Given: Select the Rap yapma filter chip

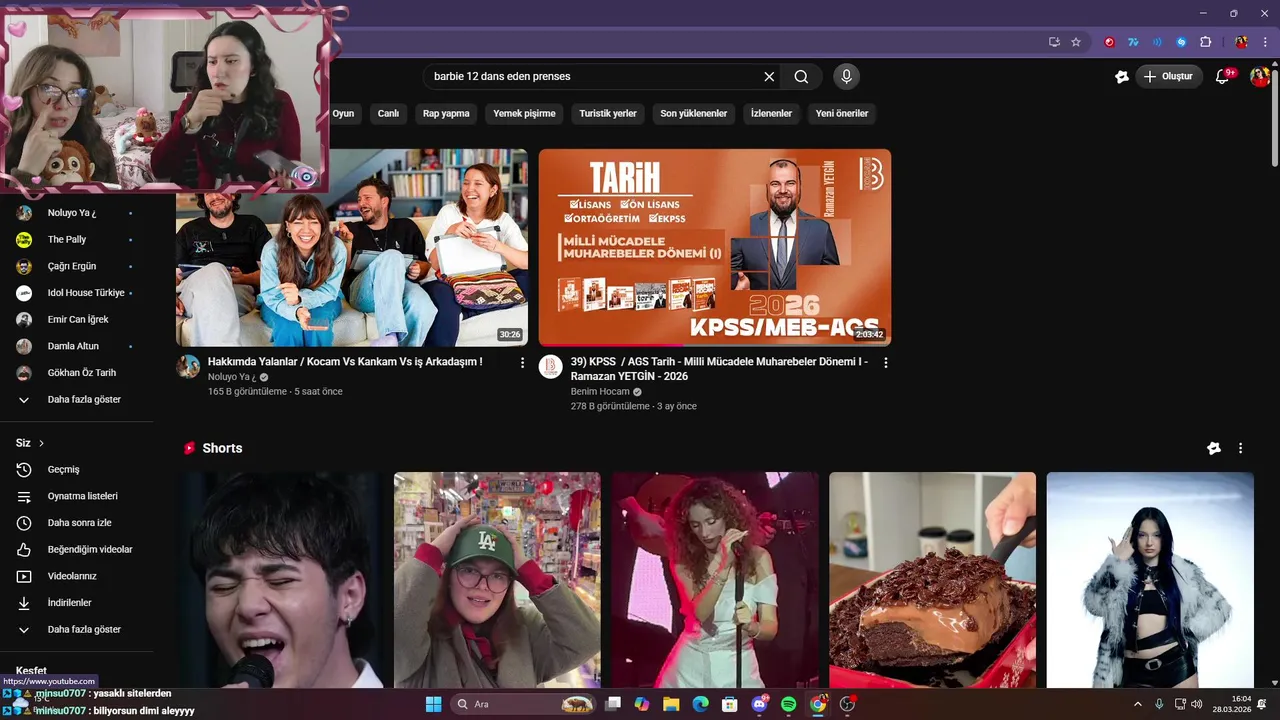Looking at the screenshot, I should (446, 113).
